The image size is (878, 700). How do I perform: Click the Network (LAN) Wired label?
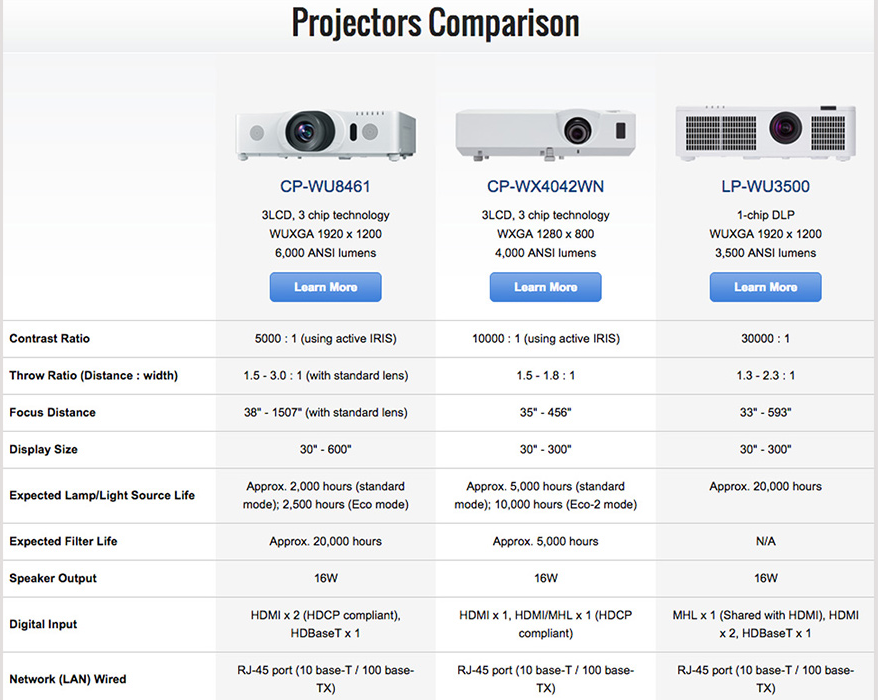pos(68,679)
